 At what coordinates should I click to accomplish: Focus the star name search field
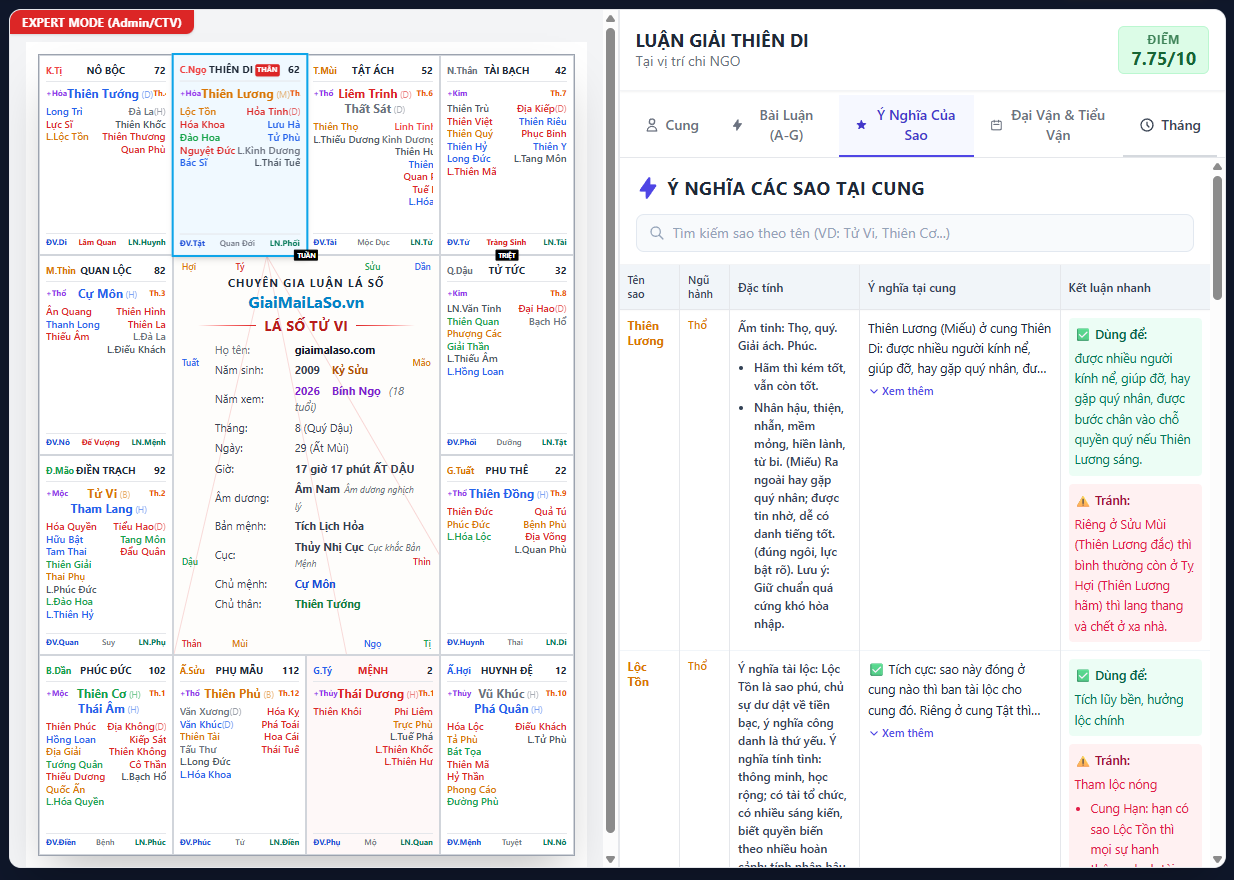(914, 233)
